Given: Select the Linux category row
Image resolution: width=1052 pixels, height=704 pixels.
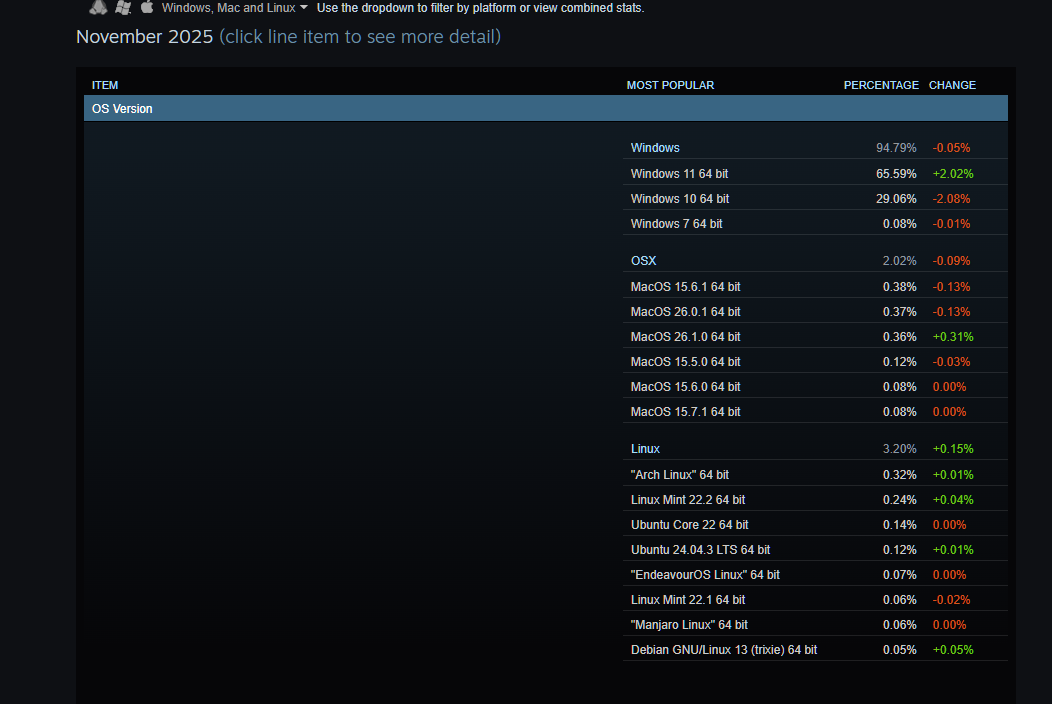Looking at the screenshot, I should (814, 448).
